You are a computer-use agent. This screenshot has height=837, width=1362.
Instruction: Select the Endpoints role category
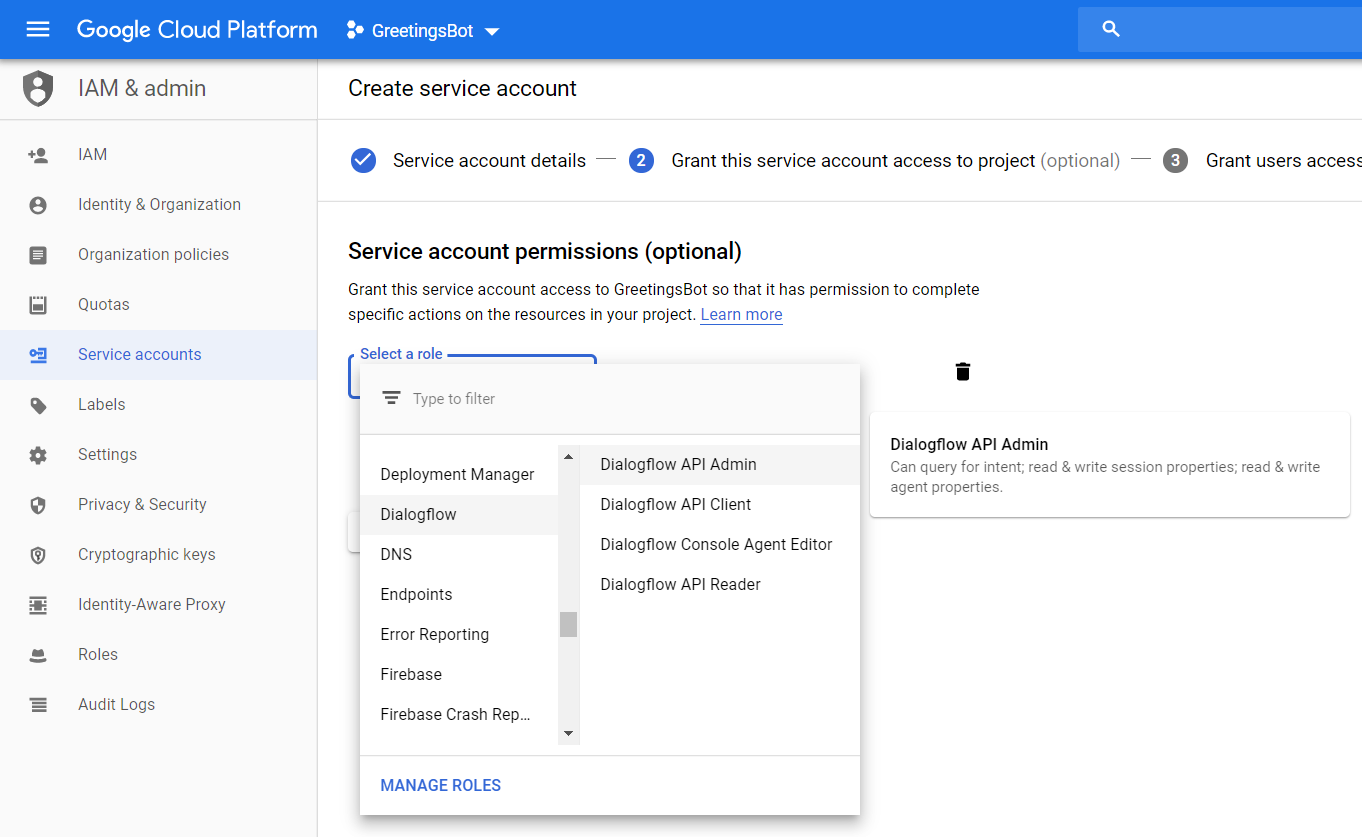point(458,595)
